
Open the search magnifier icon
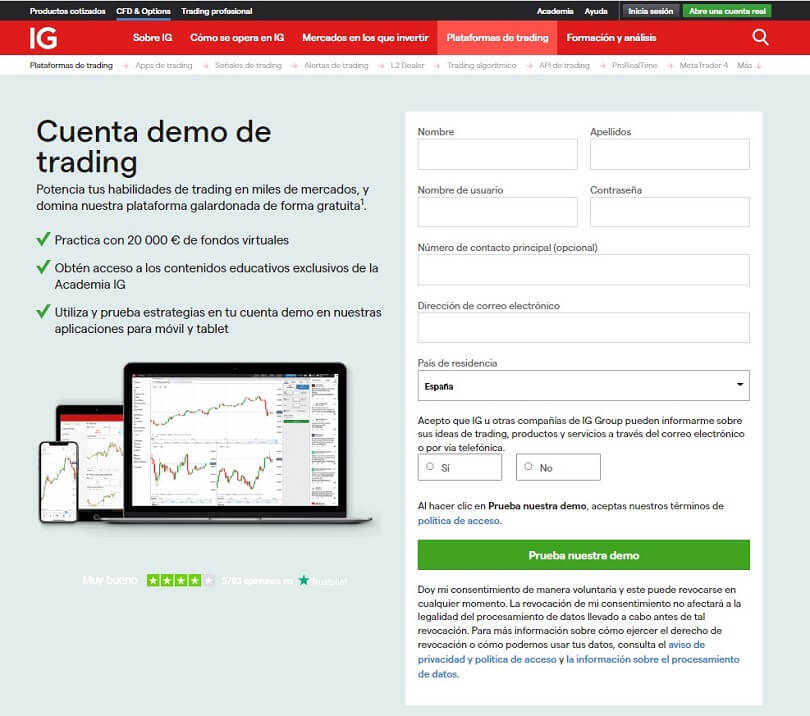760,37
